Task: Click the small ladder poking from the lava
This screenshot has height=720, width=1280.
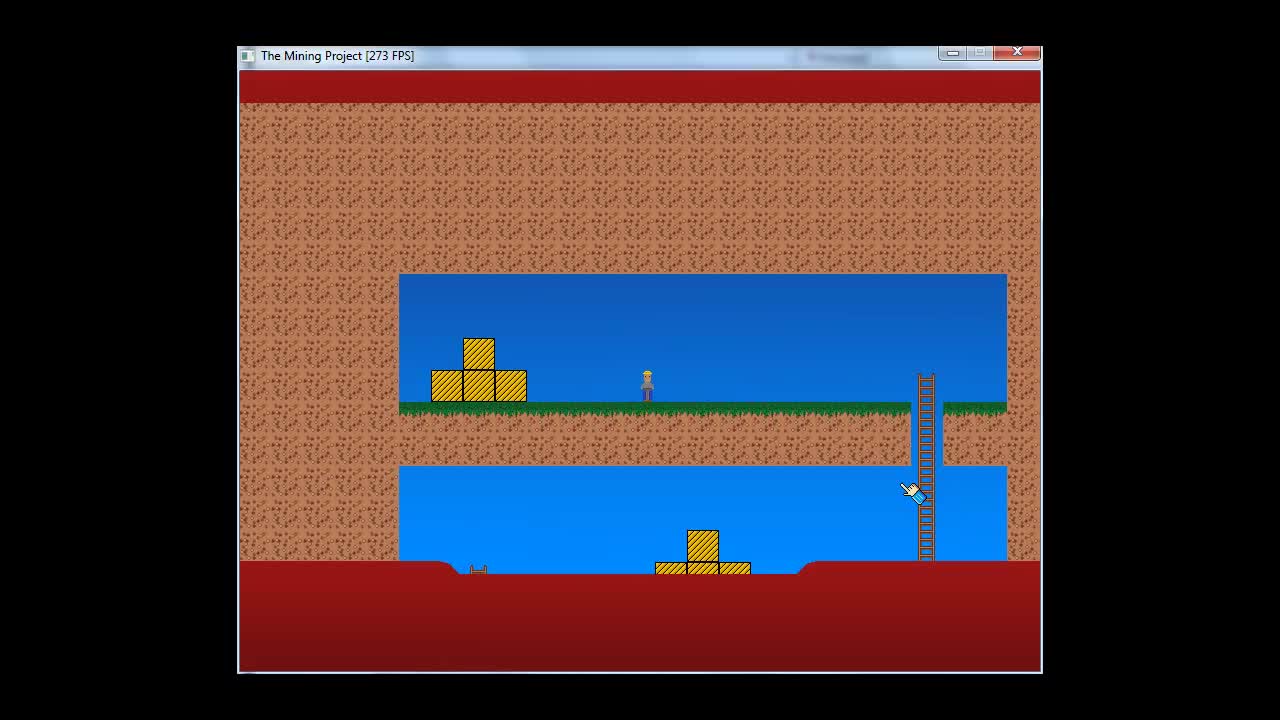Action: pos(478,570)
